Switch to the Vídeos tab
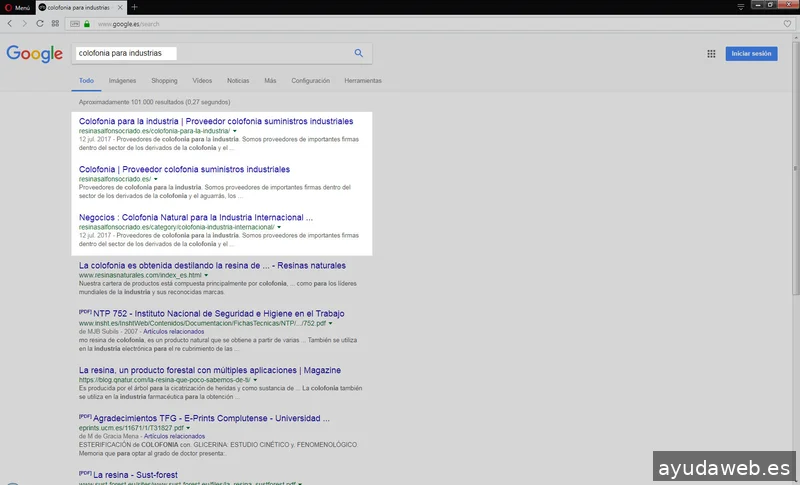This screenshot has height=485, width=800. point(202,81)
